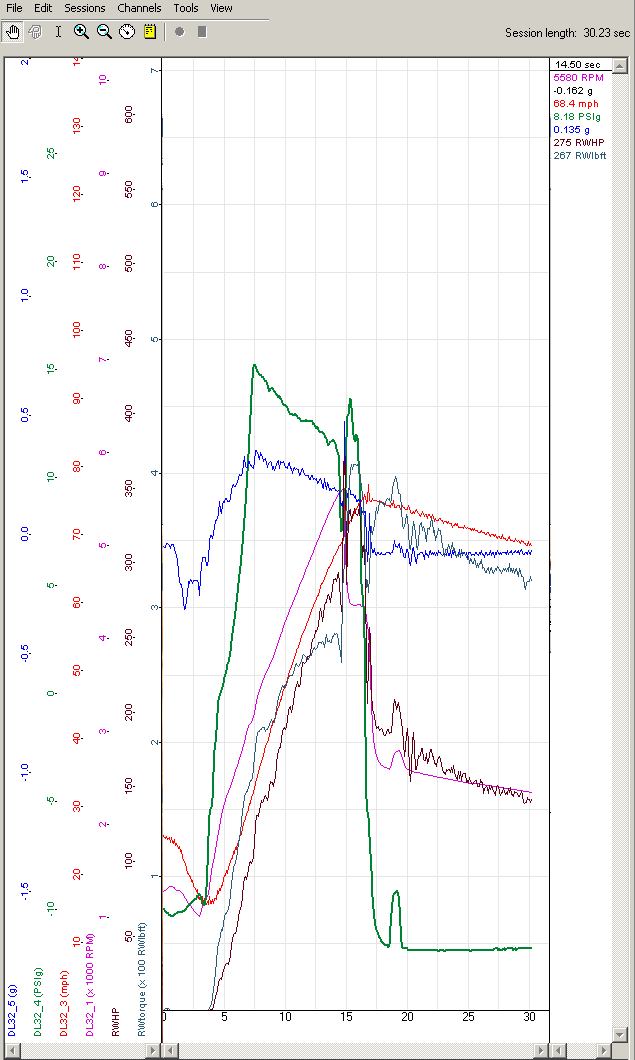Open the View menu

click(x=221, y=8)
